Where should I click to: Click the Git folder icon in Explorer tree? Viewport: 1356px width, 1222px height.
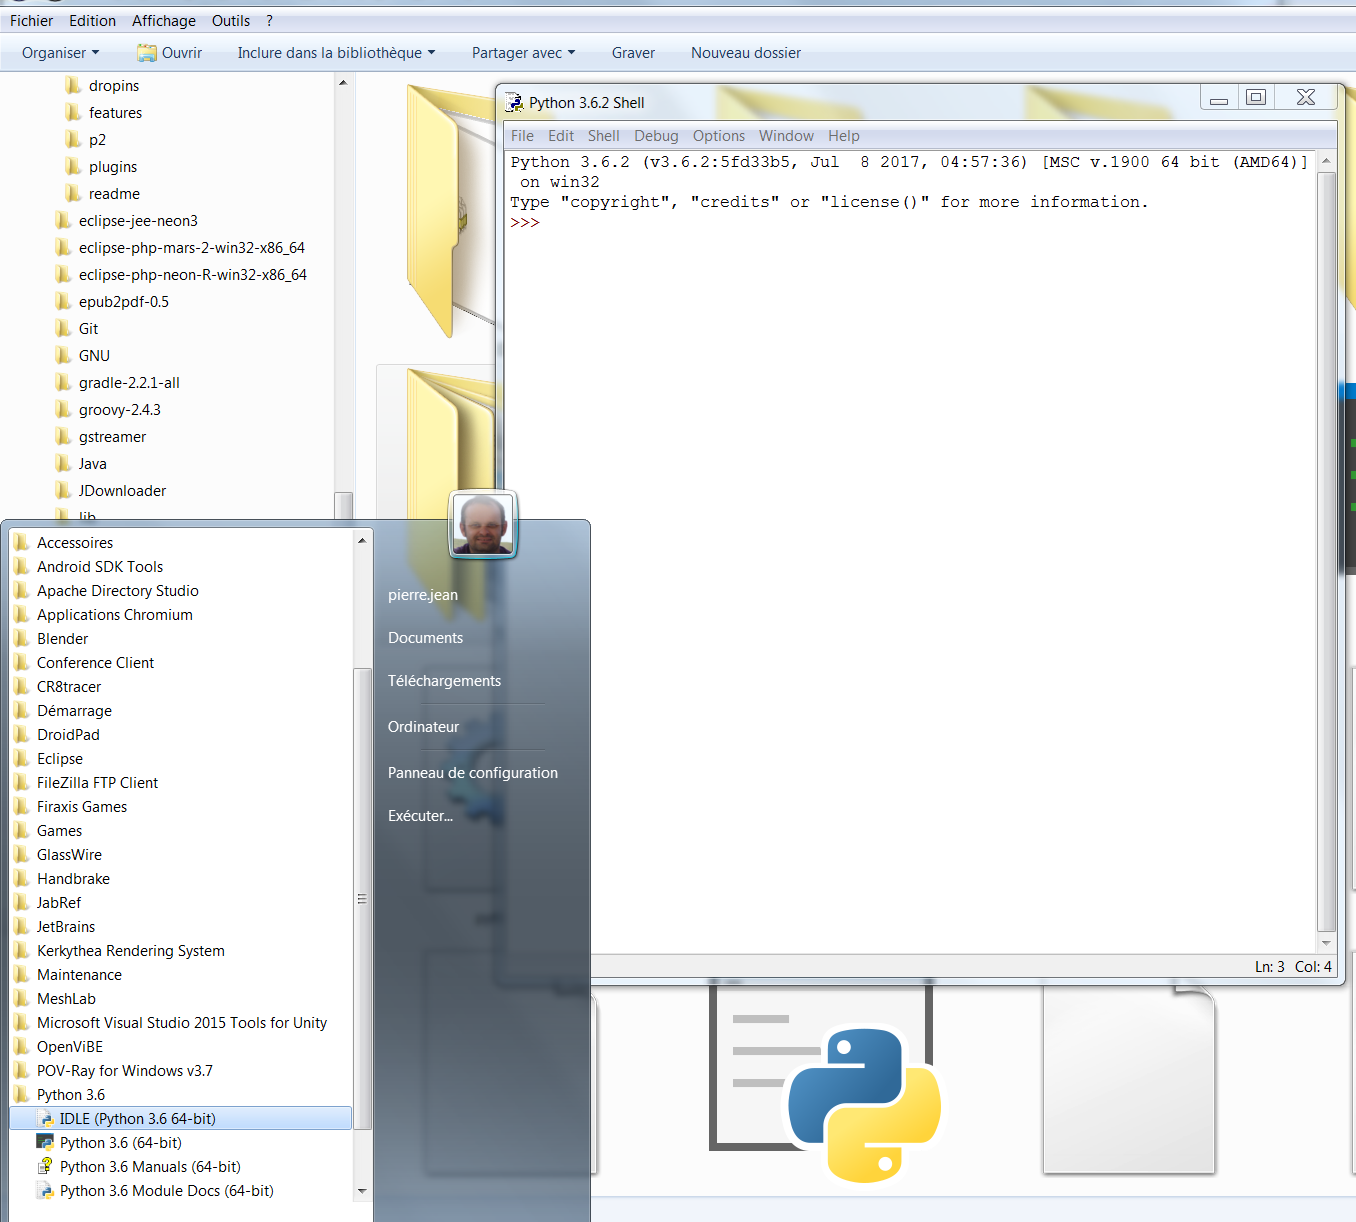[x=63, y=328]
